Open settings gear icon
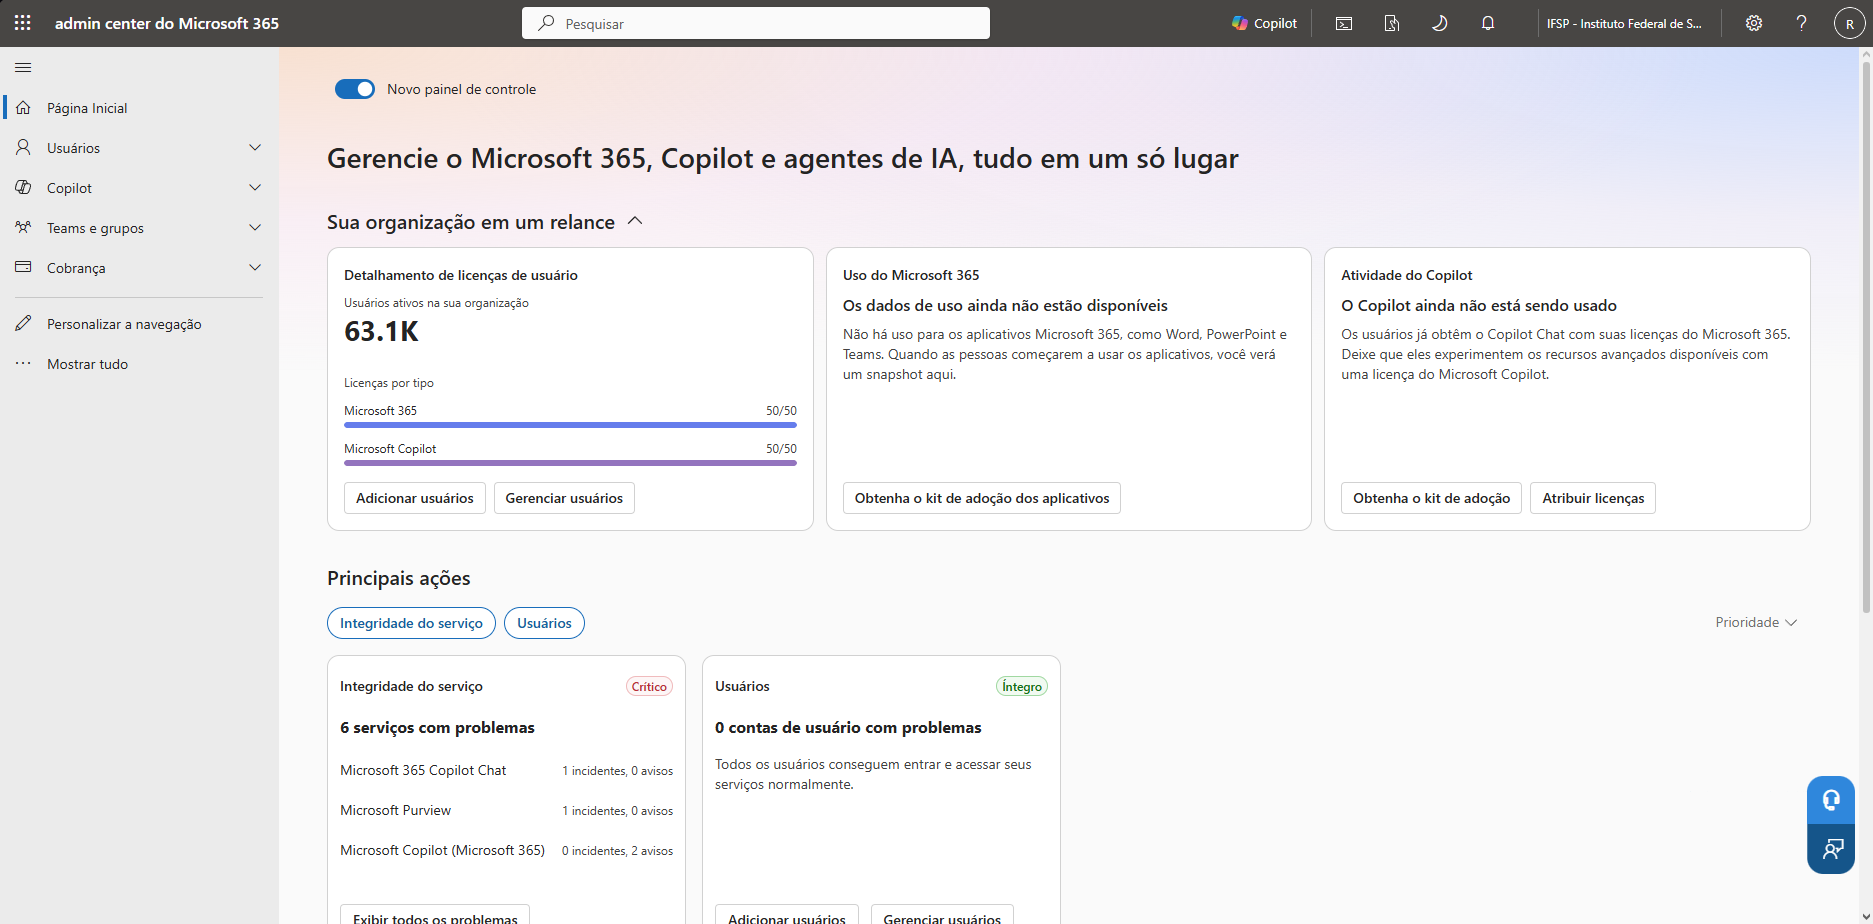The width and height of the screenshot is (1873, 924). click(x=1754, y=23)
